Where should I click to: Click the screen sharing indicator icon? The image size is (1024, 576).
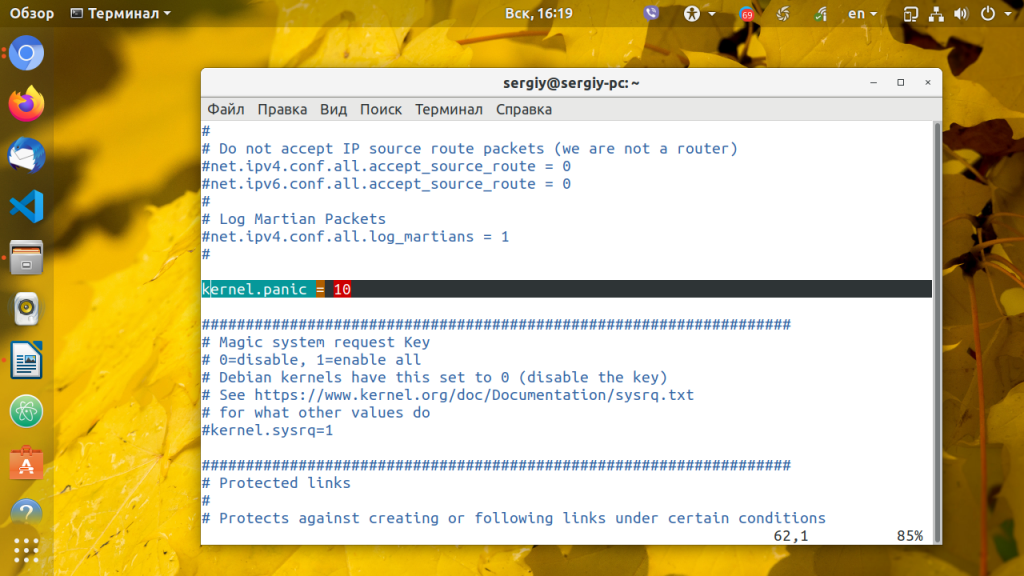click(910, 13)
